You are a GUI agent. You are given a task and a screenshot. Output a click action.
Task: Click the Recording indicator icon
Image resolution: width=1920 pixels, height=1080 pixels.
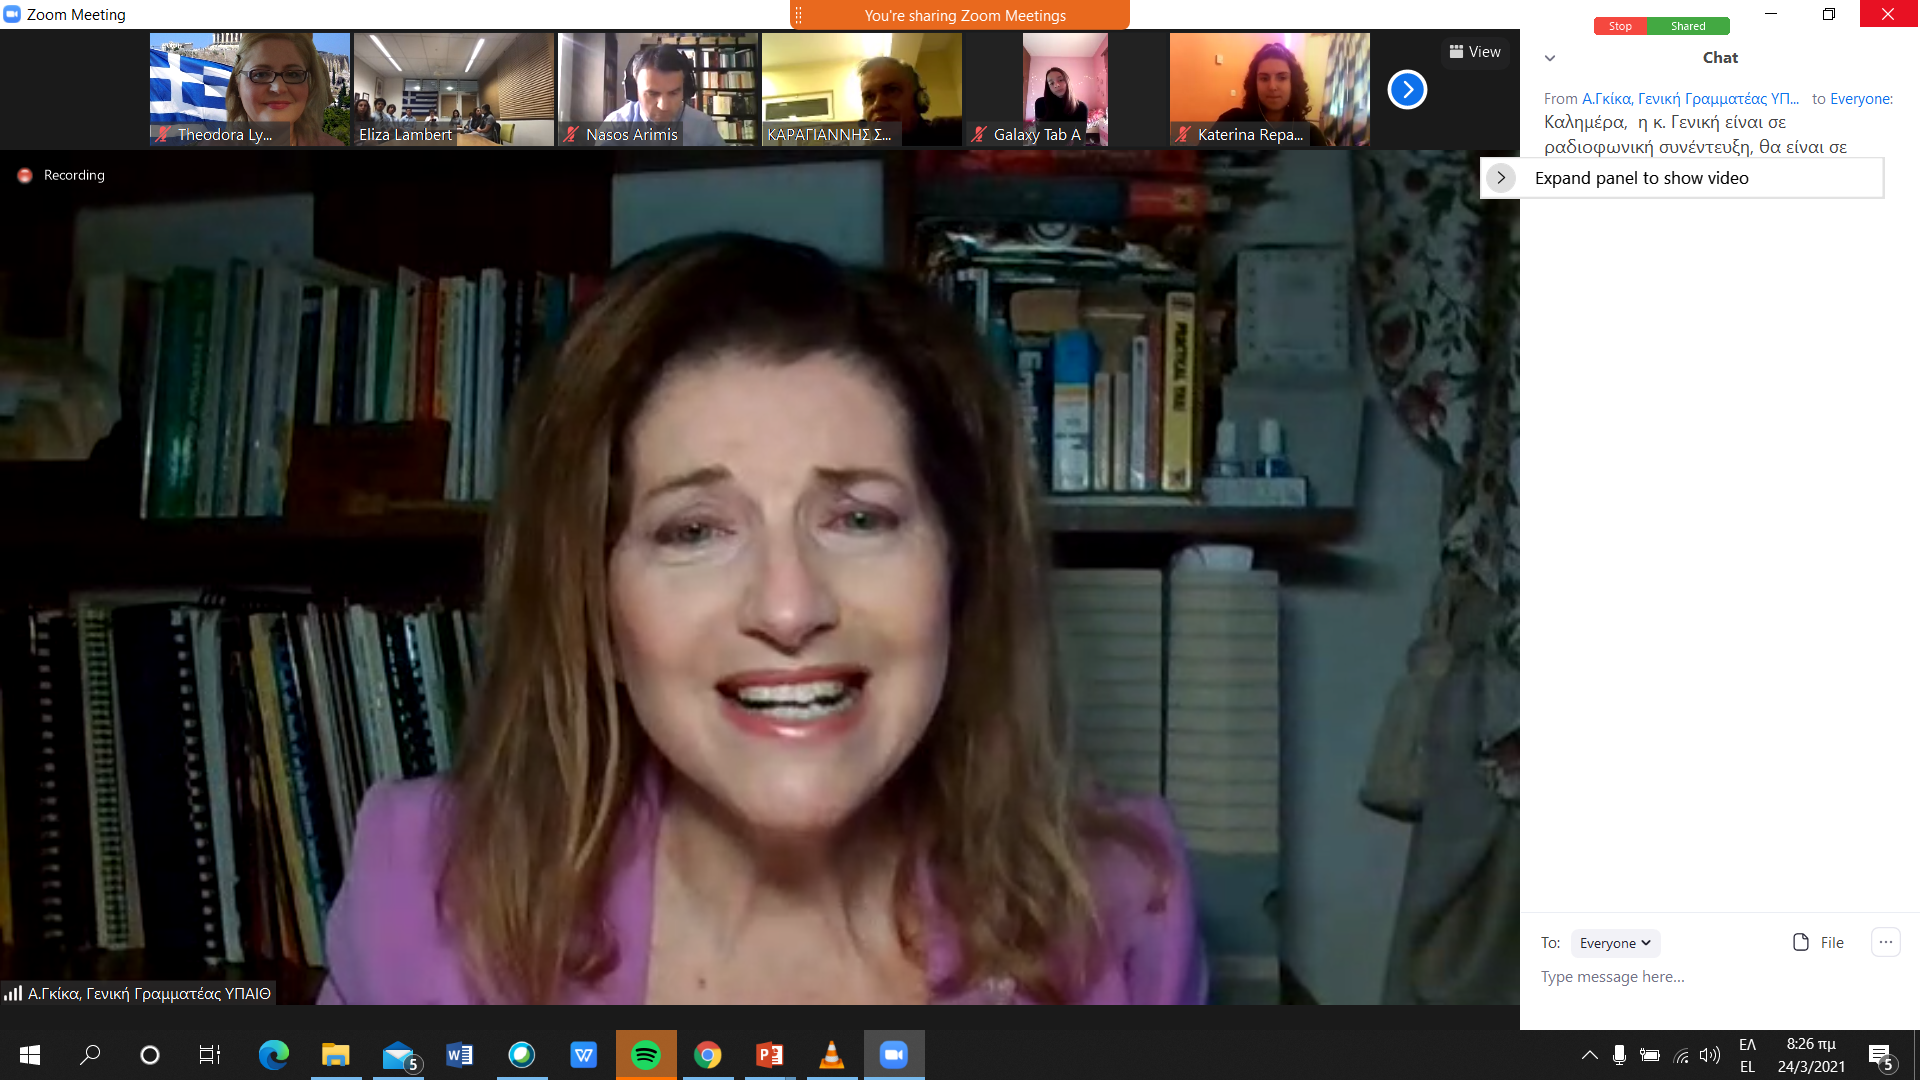tap(25, 175)
